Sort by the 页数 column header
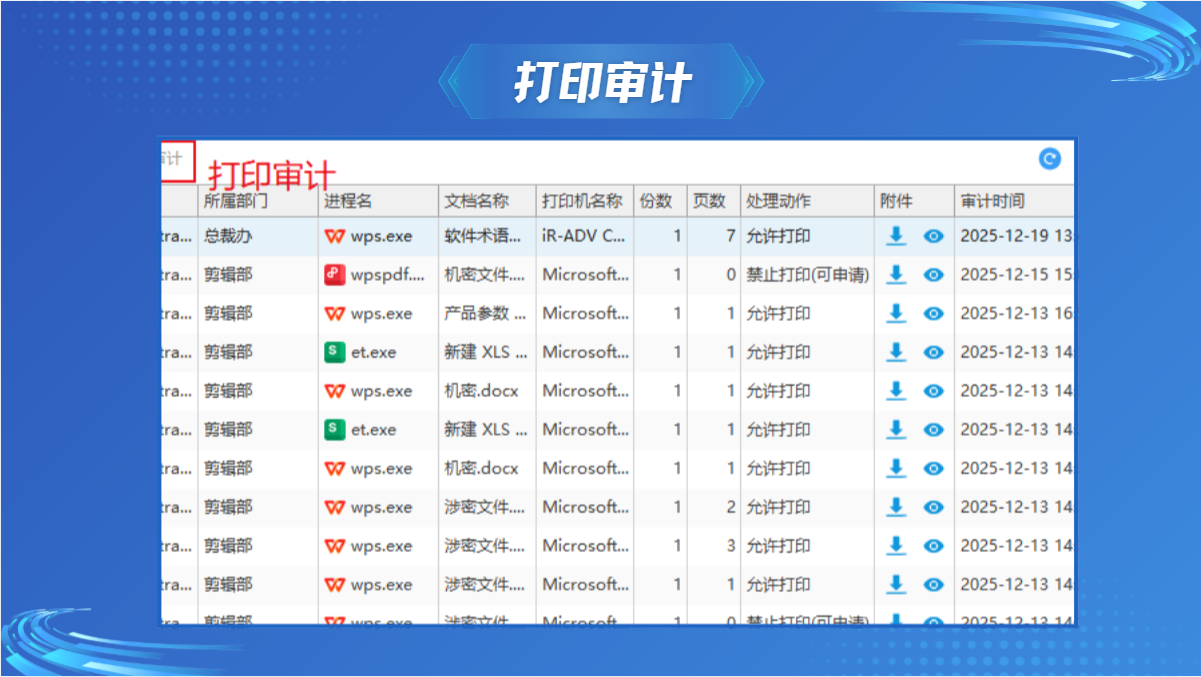The width and height of the screenshot is (1201, 677). coord(713,201)
